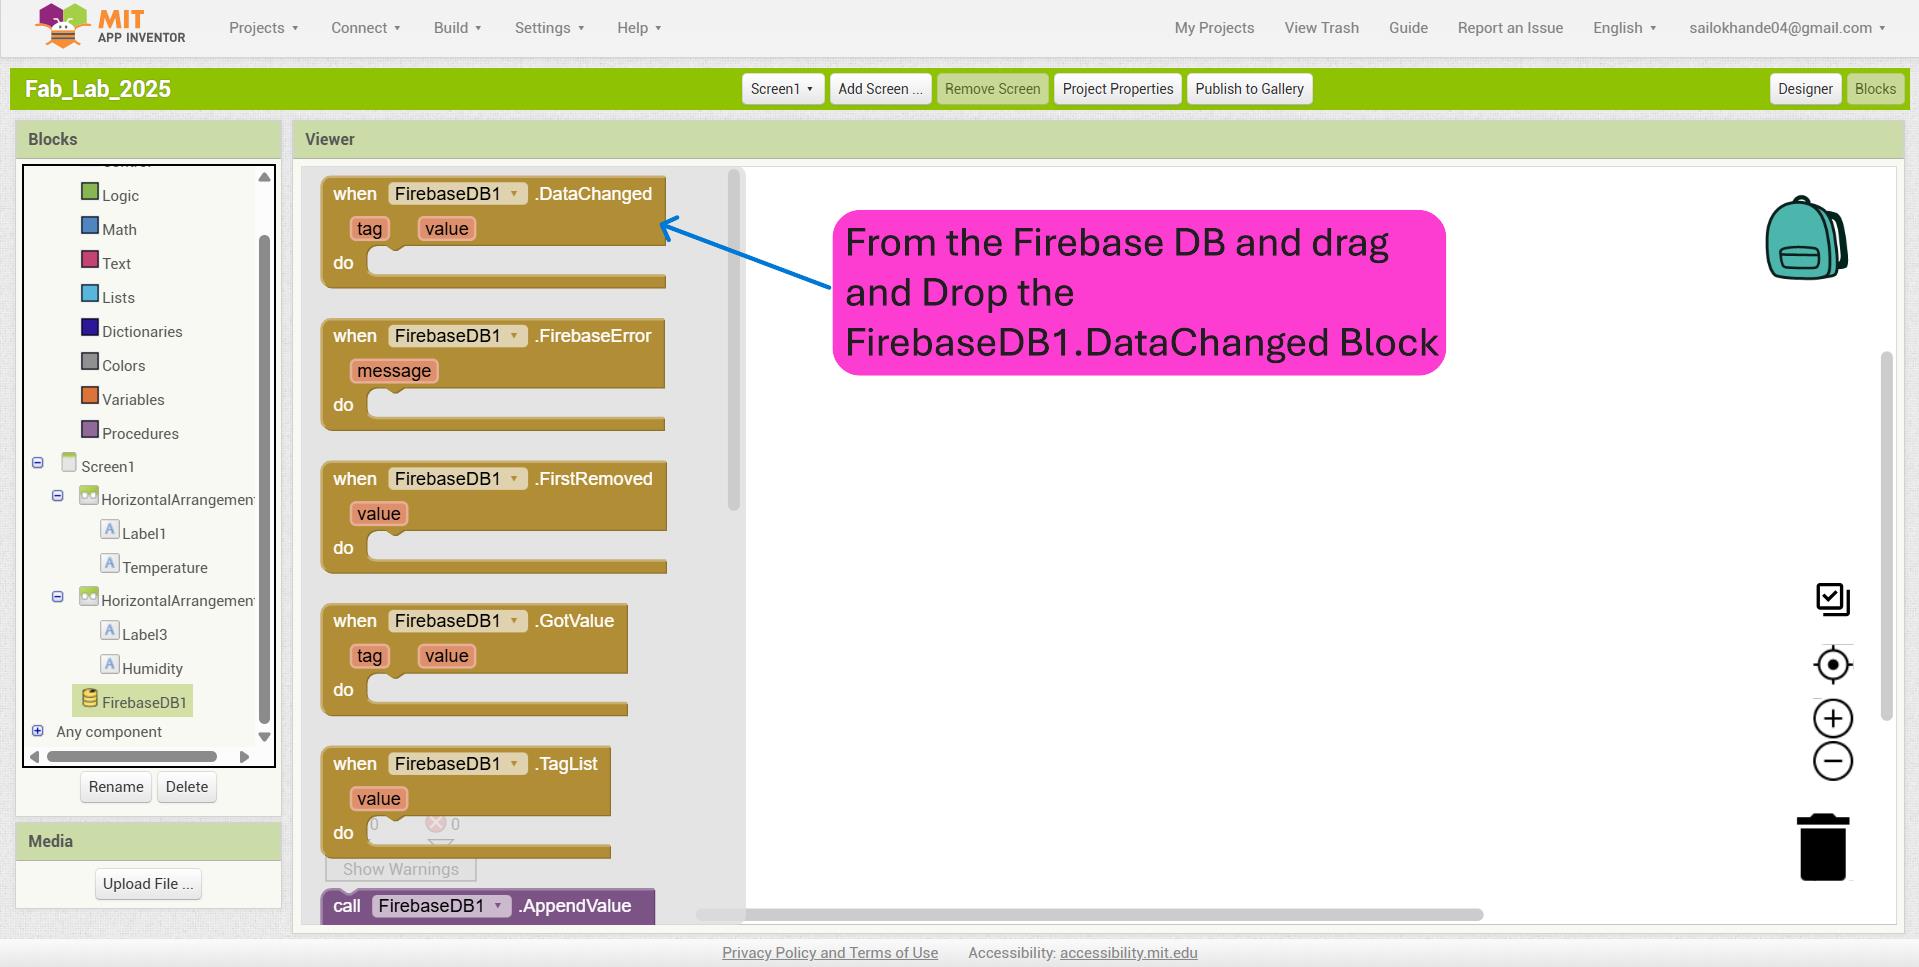Open the English language dropdown
Screen dimensions: 1919x967
coord(1624,28)
